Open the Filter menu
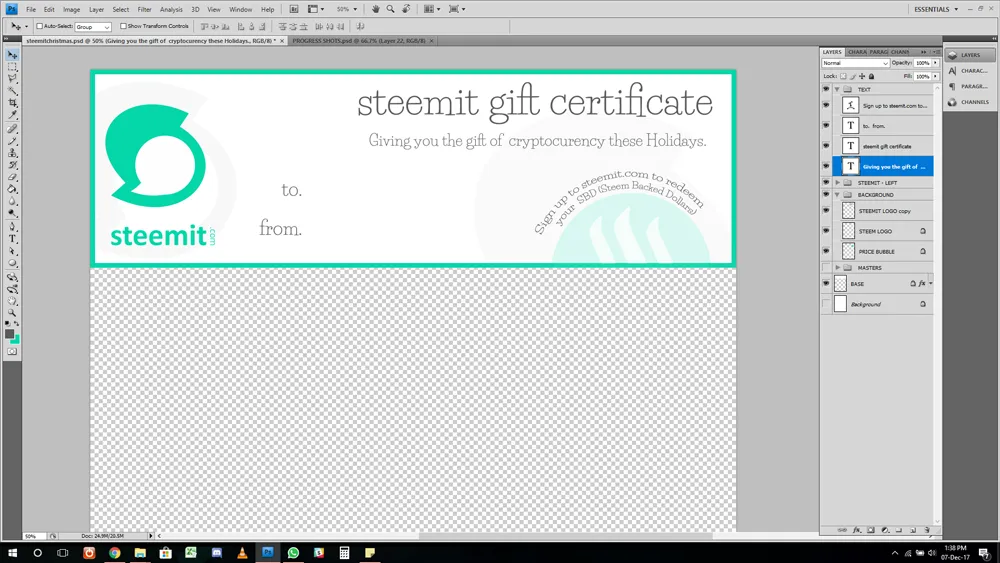Image resolution: width=1000 pixels, height=563 pixels. [x=144, y=10]
